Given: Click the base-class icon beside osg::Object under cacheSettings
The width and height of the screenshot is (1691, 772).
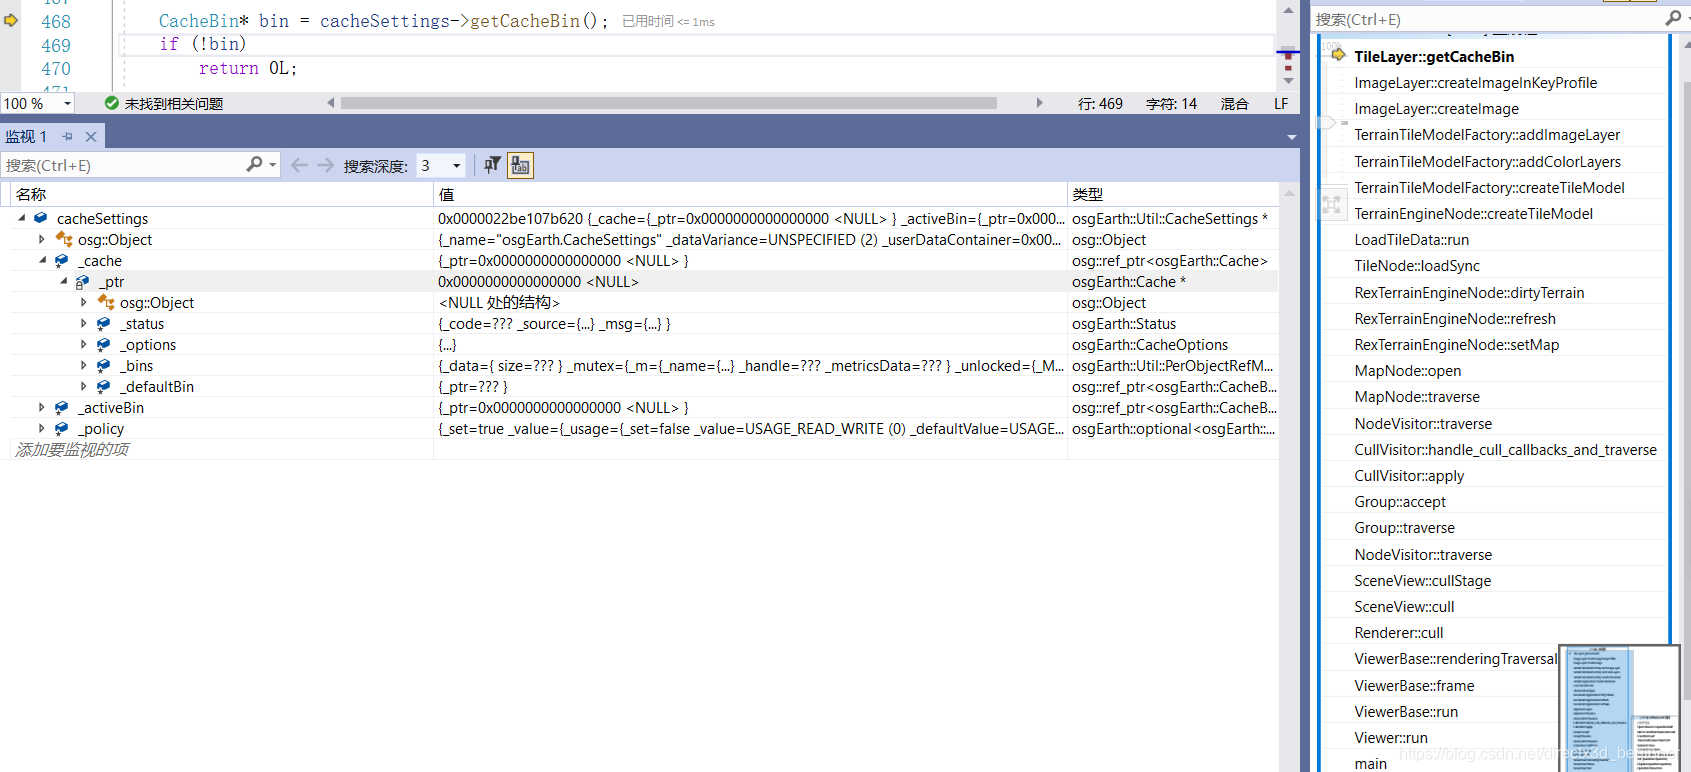Looking at the screenshot, I should 64,239.
